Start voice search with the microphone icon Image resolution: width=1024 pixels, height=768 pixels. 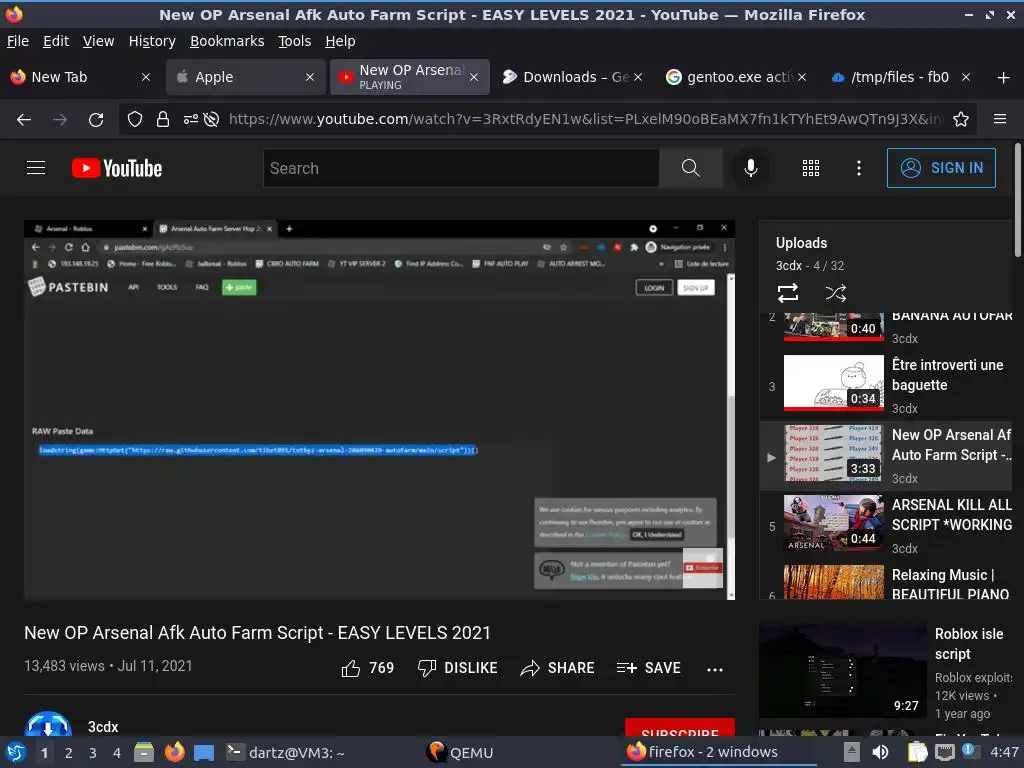point(751,168)
